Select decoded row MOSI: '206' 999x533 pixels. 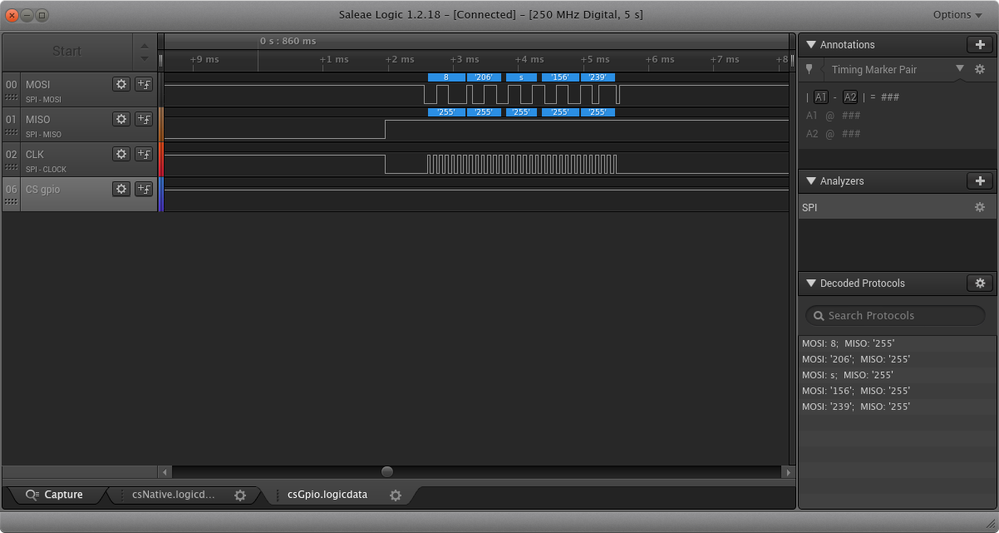[x=895, y=359]
